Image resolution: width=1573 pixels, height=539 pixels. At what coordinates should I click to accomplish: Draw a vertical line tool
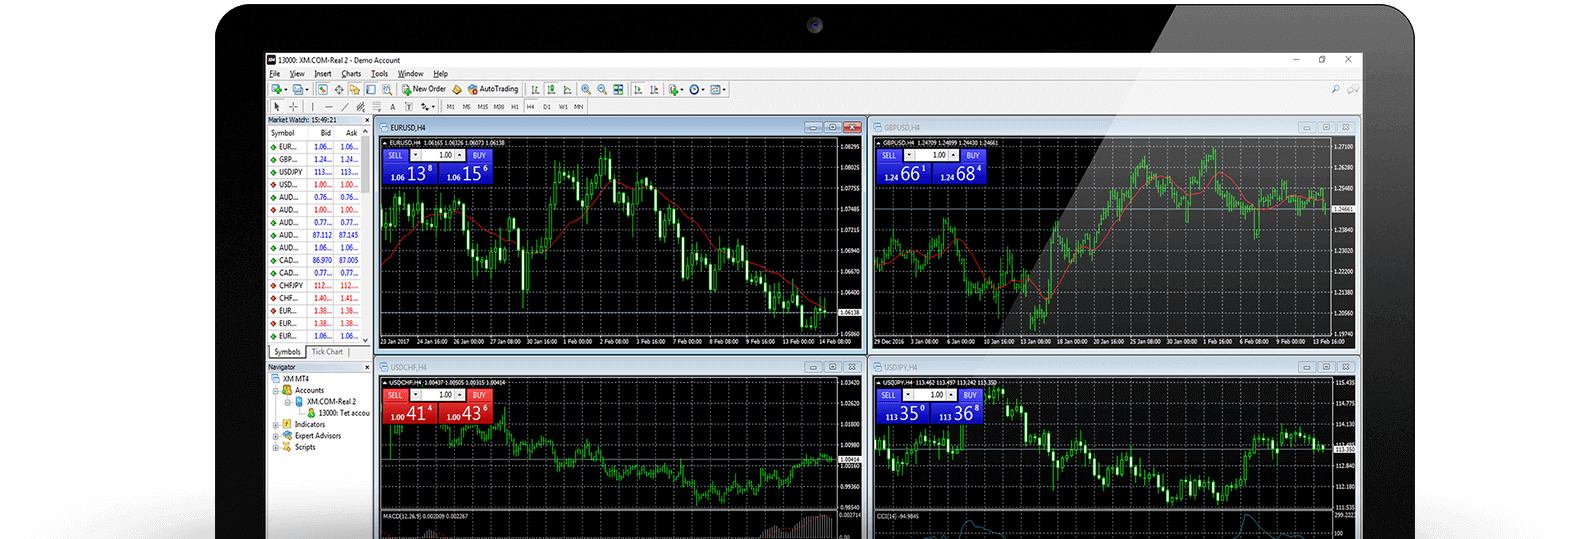[312, 107]
